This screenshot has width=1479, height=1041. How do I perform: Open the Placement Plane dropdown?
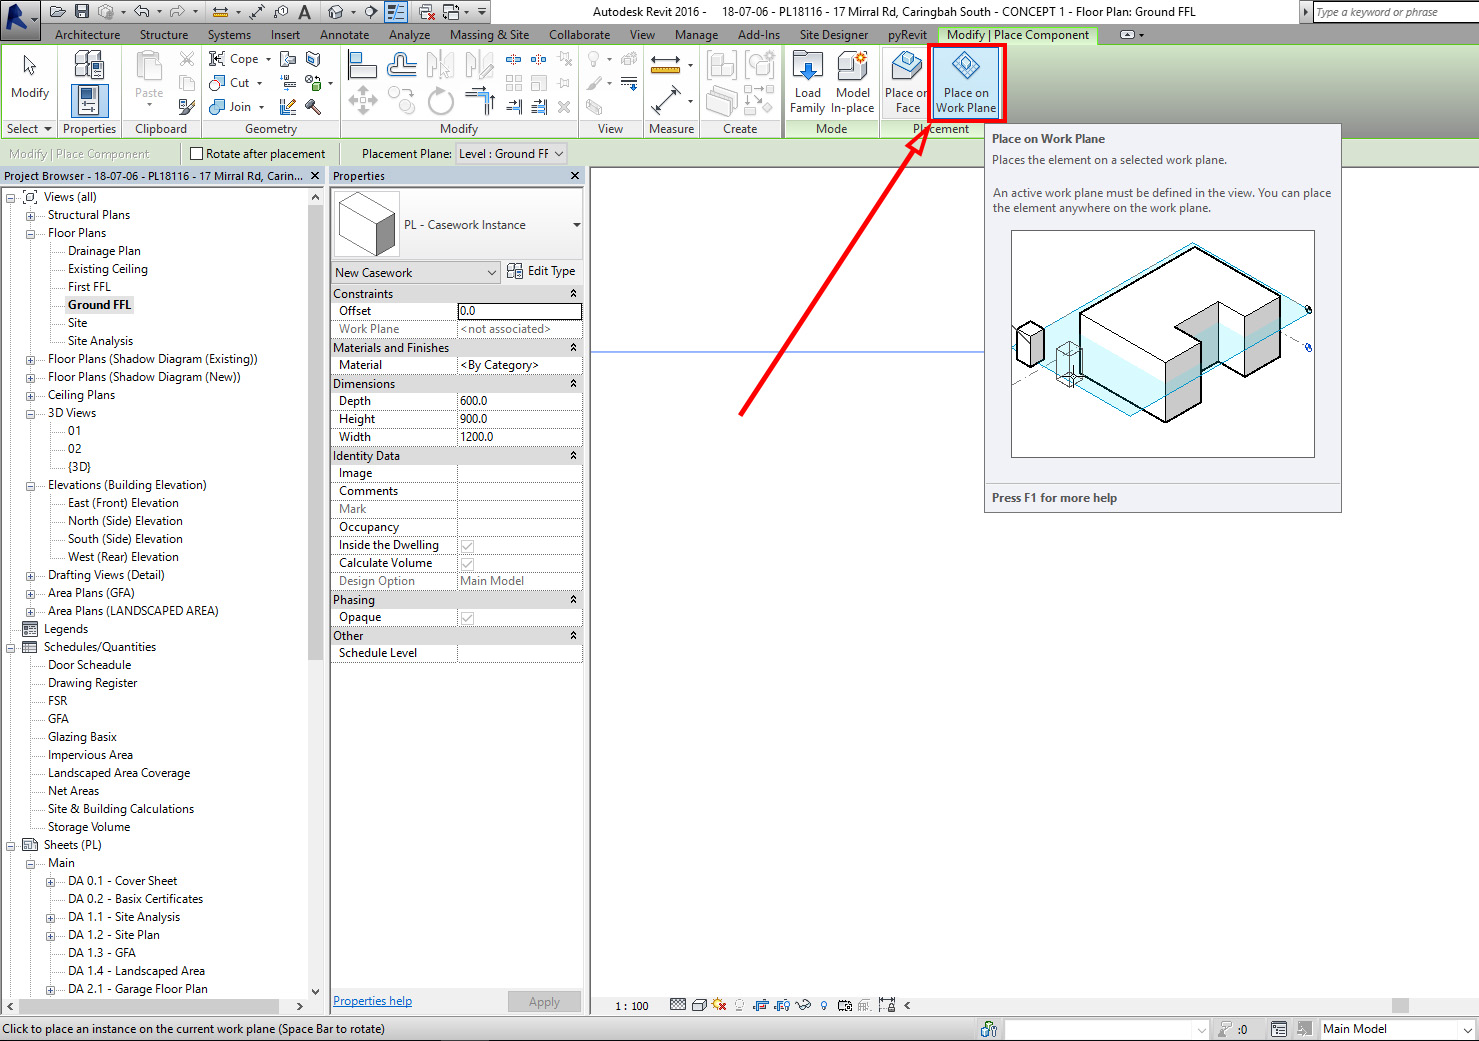tap(511, 153)
